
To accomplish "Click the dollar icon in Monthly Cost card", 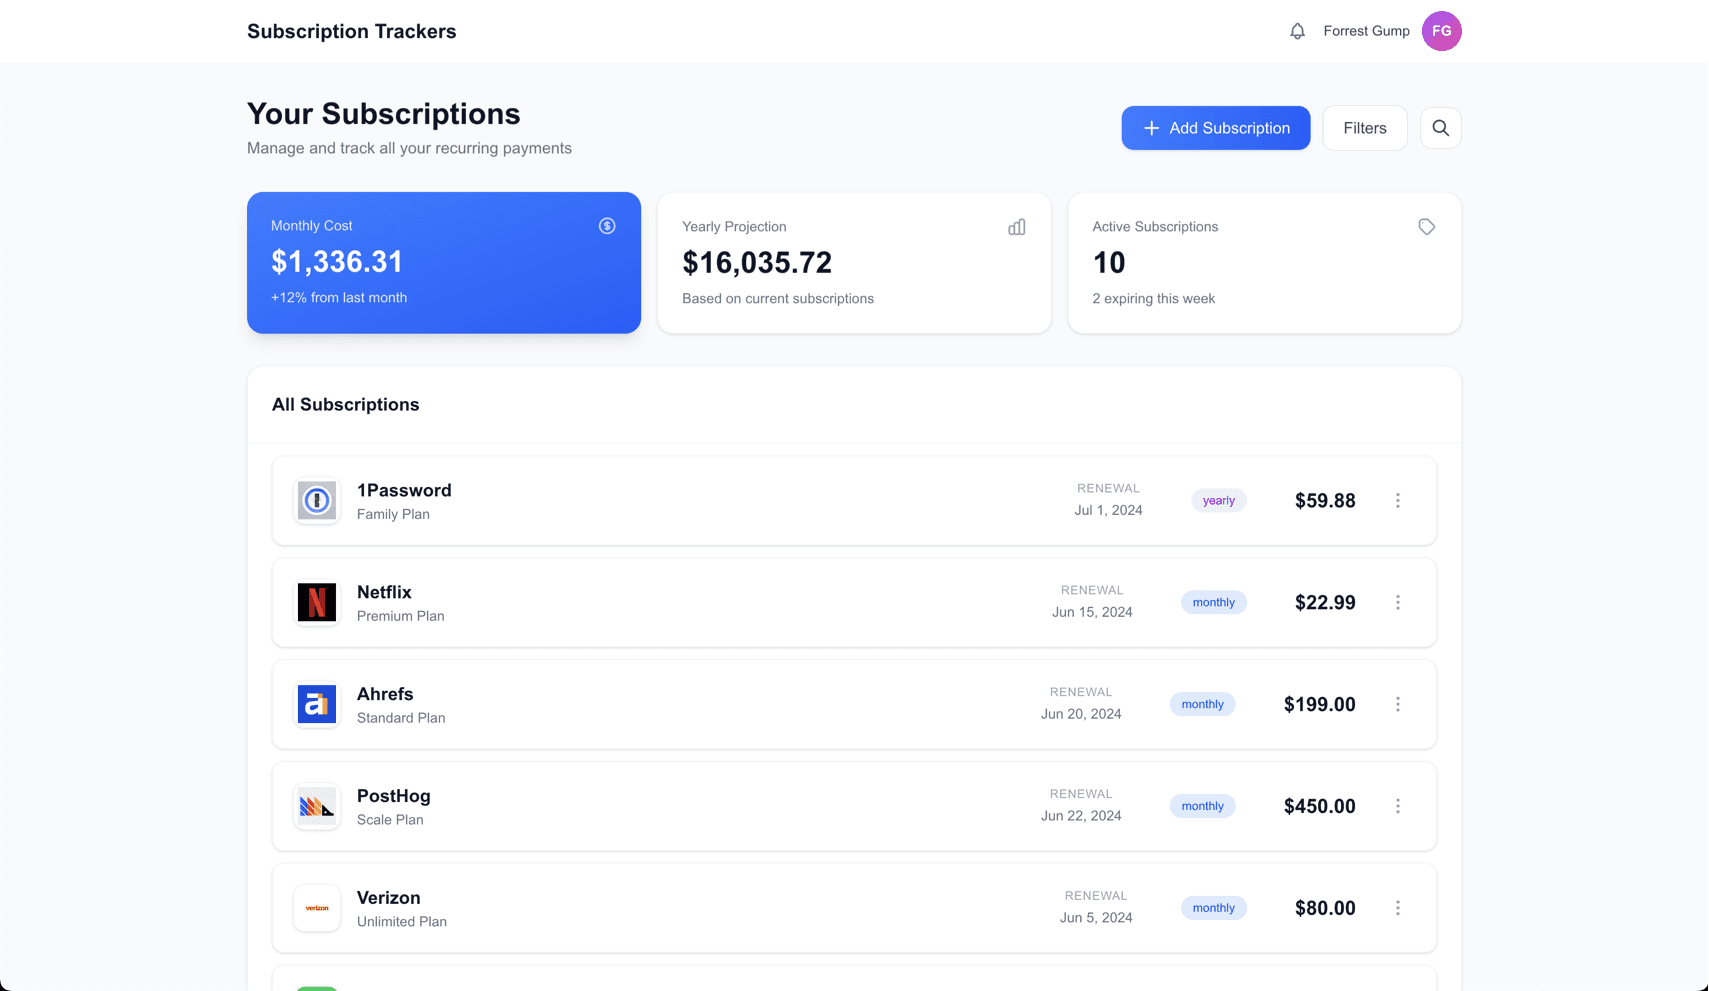I will pyautogui.click(x=607, y=226).
